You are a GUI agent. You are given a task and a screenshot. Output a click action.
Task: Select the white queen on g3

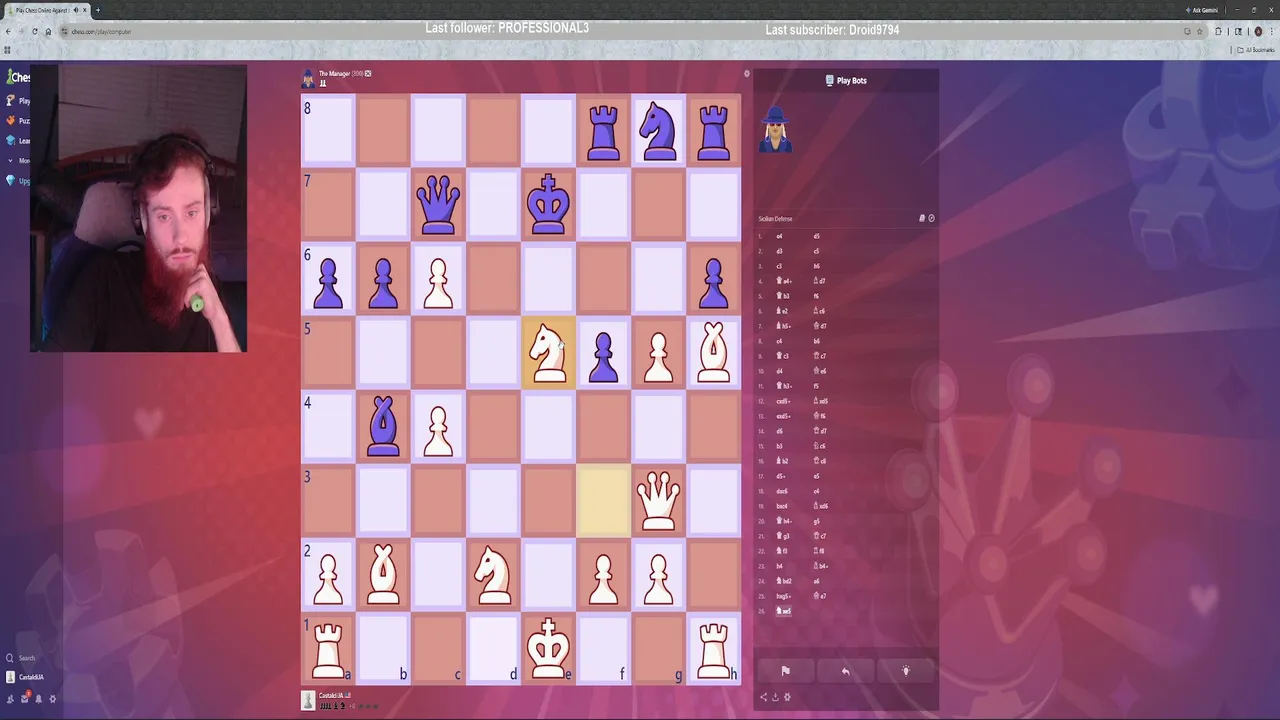tap(658, 501)
